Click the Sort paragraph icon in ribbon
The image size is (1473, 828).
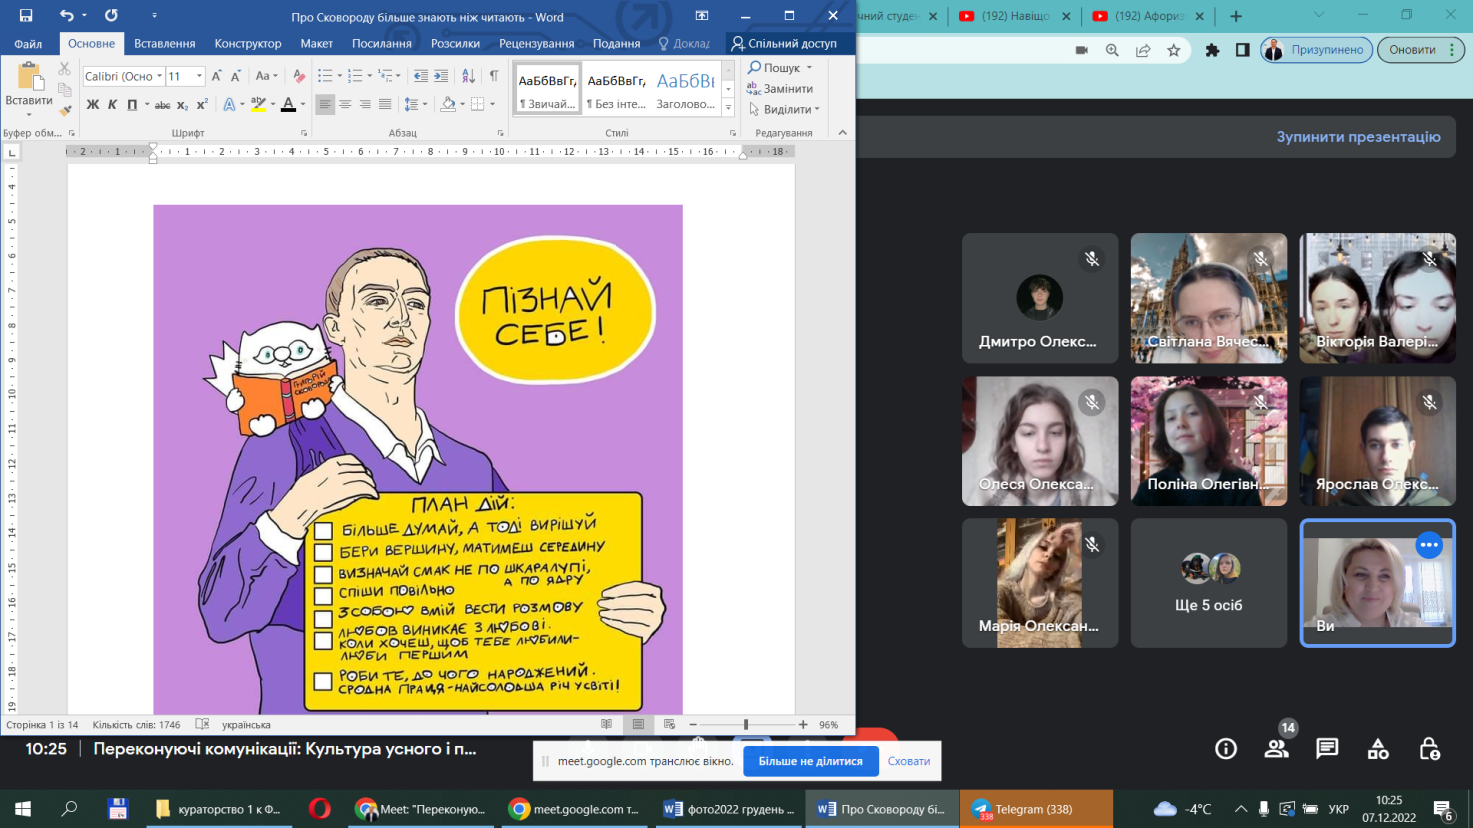468,76
